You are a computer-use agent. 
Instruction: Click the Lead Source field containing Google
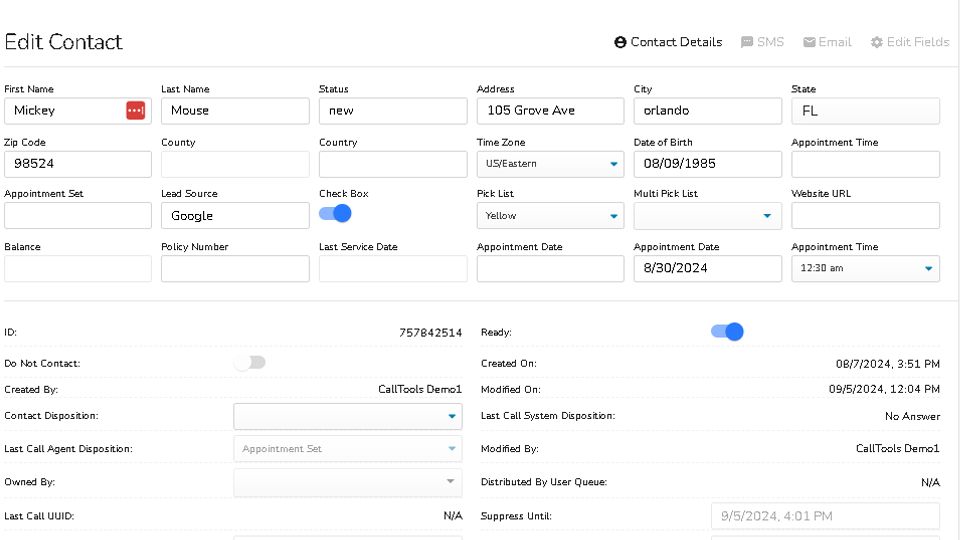point(235,216)
